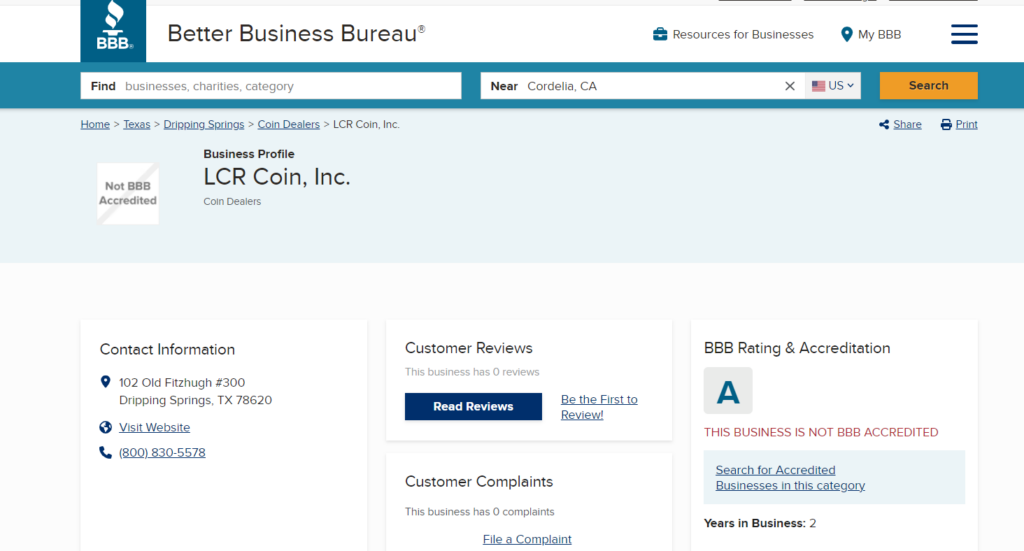Open the Visit Website link

[x=154, y=427]
